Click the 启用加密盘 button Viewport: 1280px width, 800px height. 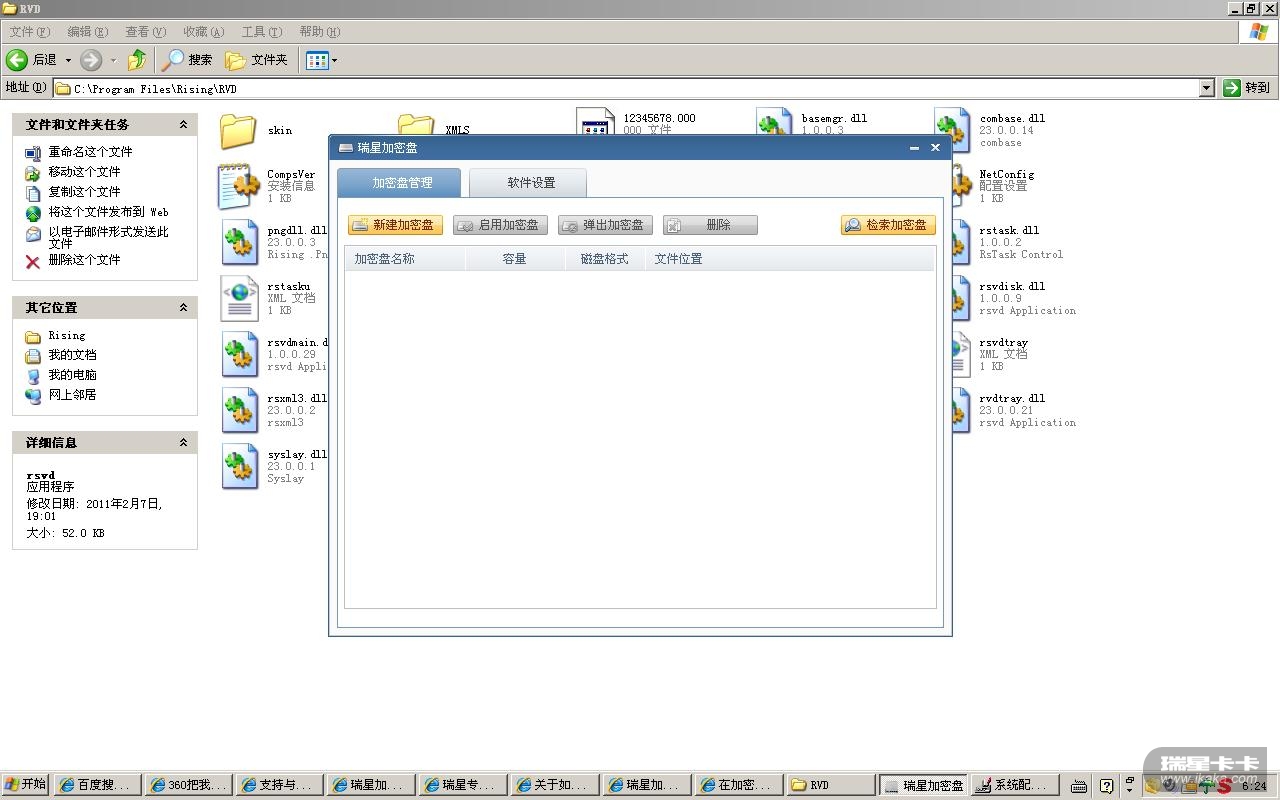[500, 225]
